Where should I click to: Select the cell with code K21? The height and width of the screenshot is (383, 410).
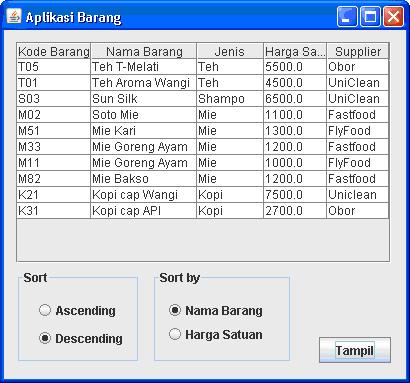(x=54, y=195)
